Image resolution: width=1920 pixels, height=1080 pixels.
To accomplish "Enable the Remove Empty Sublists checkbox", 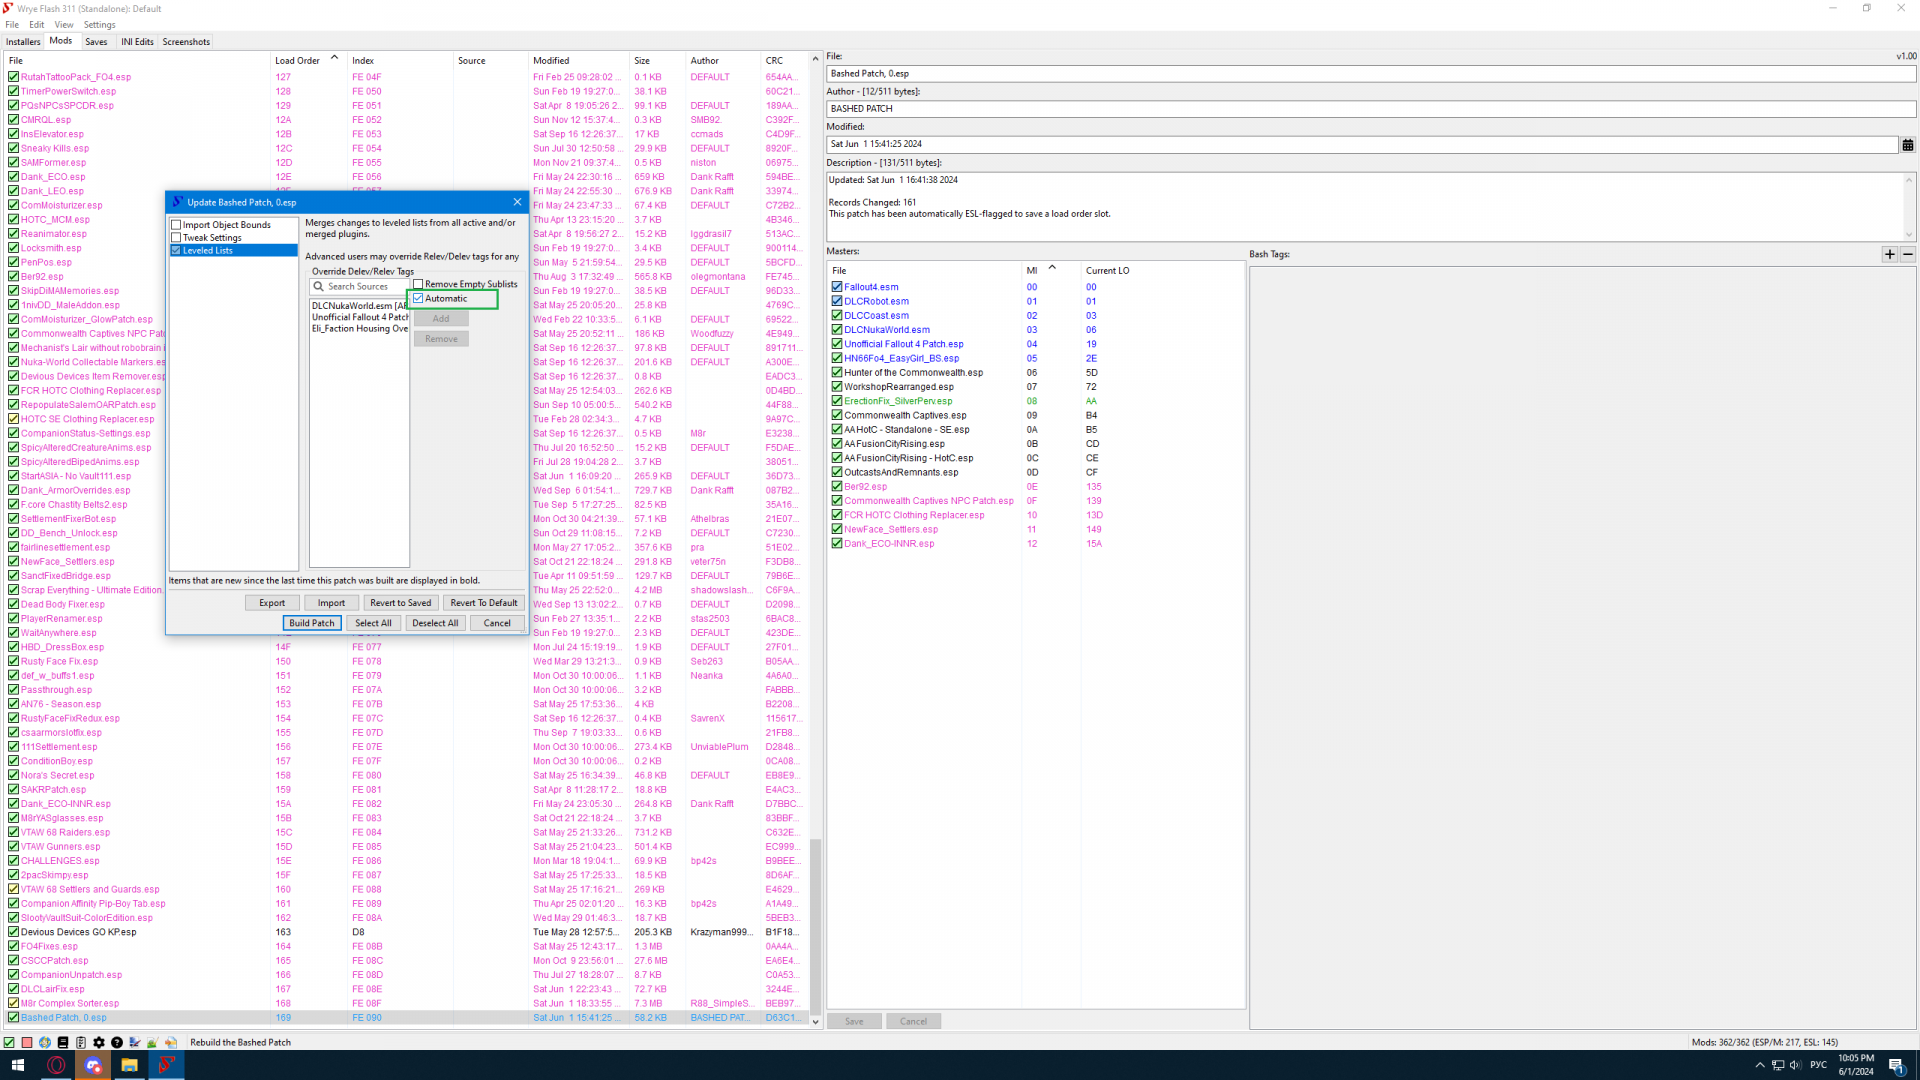I will pos(419,284).
